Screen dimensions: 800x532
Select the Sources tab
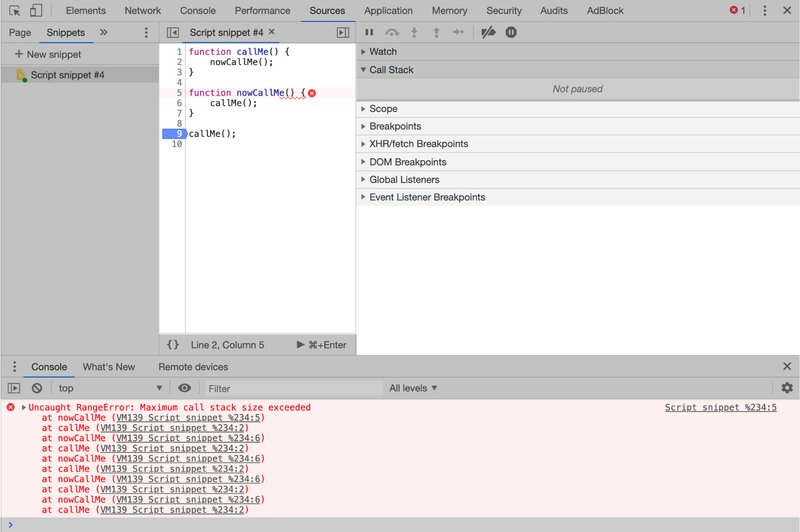327,10
